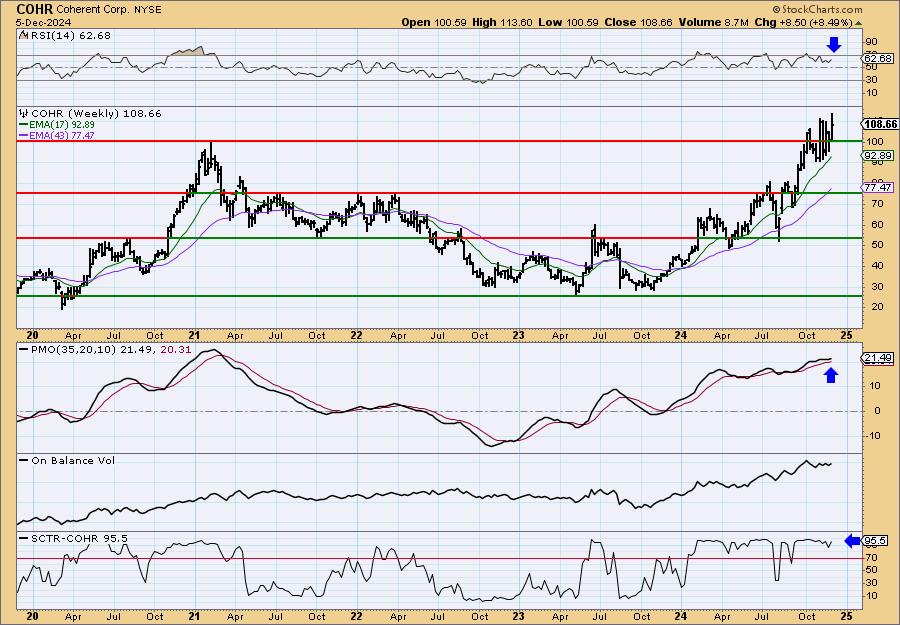Click the -10 tick on the PMO axis

[x=874, y=436]
